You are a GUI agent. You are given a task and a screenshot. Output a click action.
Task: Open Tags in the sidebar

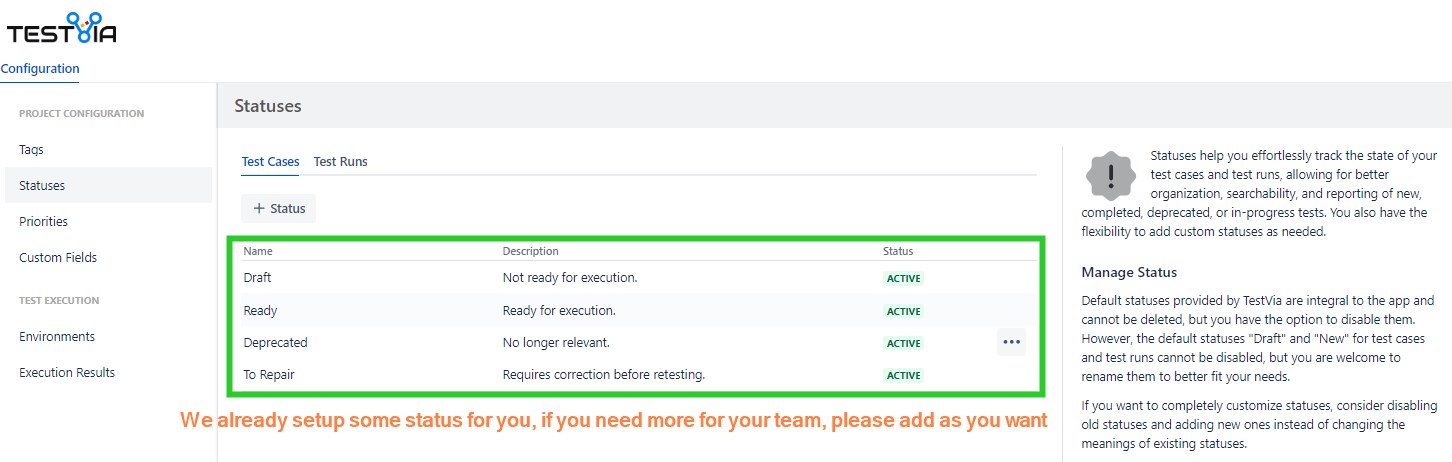coord(31,150)
